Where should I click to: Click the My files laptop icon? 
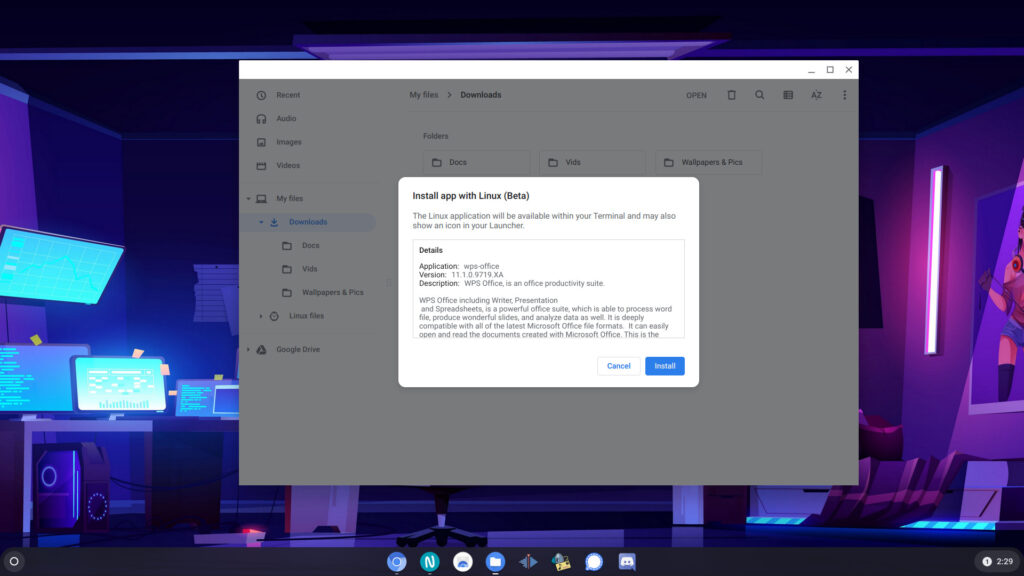[x=261, y=199]
